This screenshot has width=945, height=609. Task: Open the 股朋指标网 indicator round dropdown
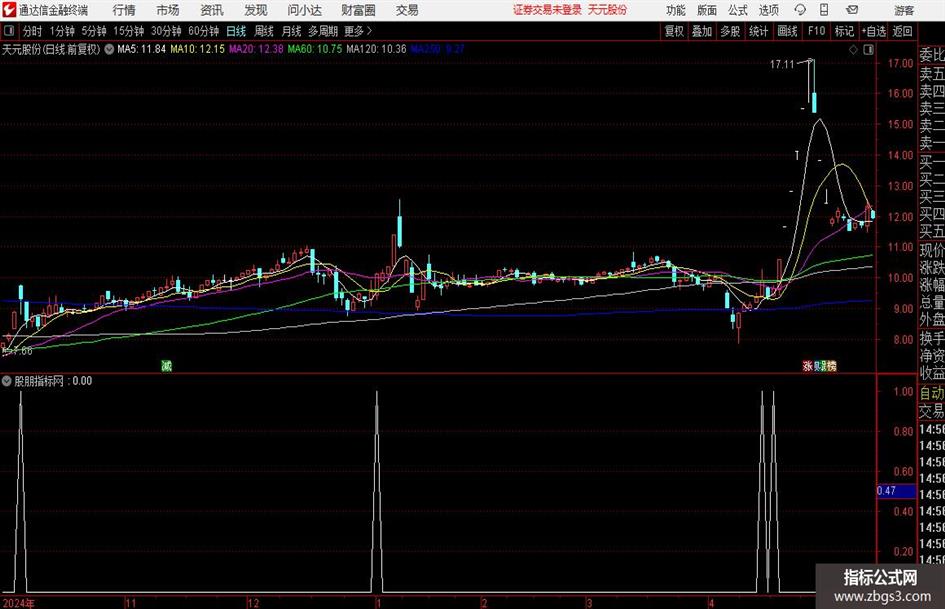7,381
